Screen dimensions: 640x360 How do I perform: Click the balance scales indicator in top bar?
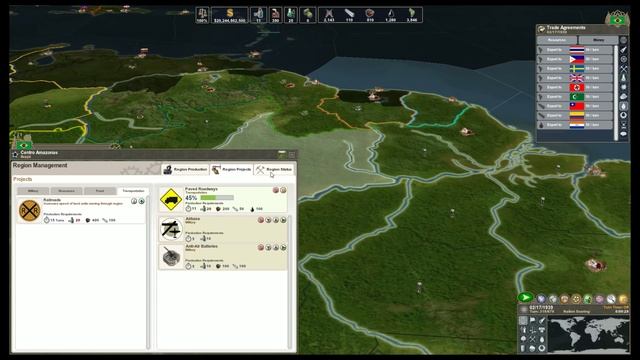pyautogui.click(x=202, y=15)
